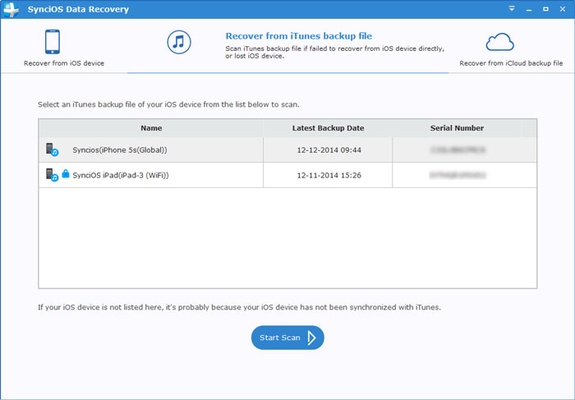The width and height of the screenshot is (575, 400).
Task: Click the blurred serial number of the iPhone 5s
Action: click(x=458, y=150)
